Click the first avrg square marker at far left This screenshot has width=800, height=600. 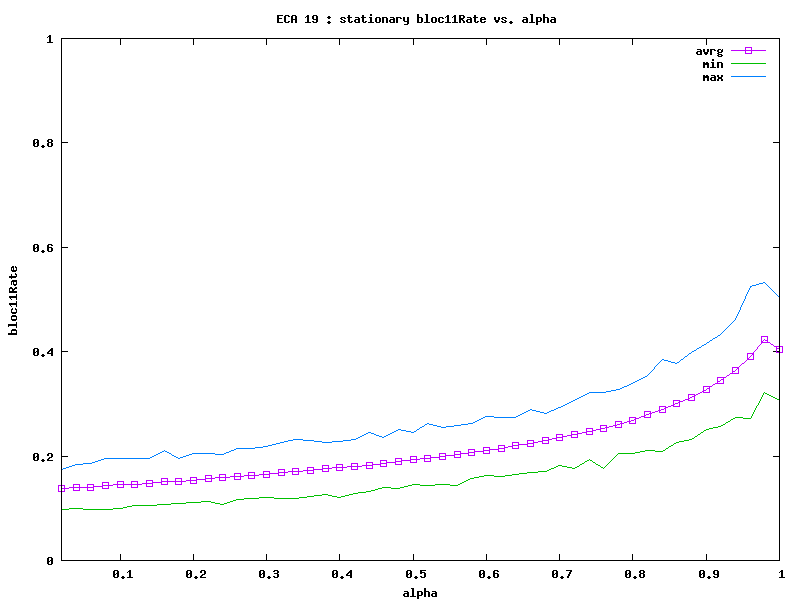point(62,488)
